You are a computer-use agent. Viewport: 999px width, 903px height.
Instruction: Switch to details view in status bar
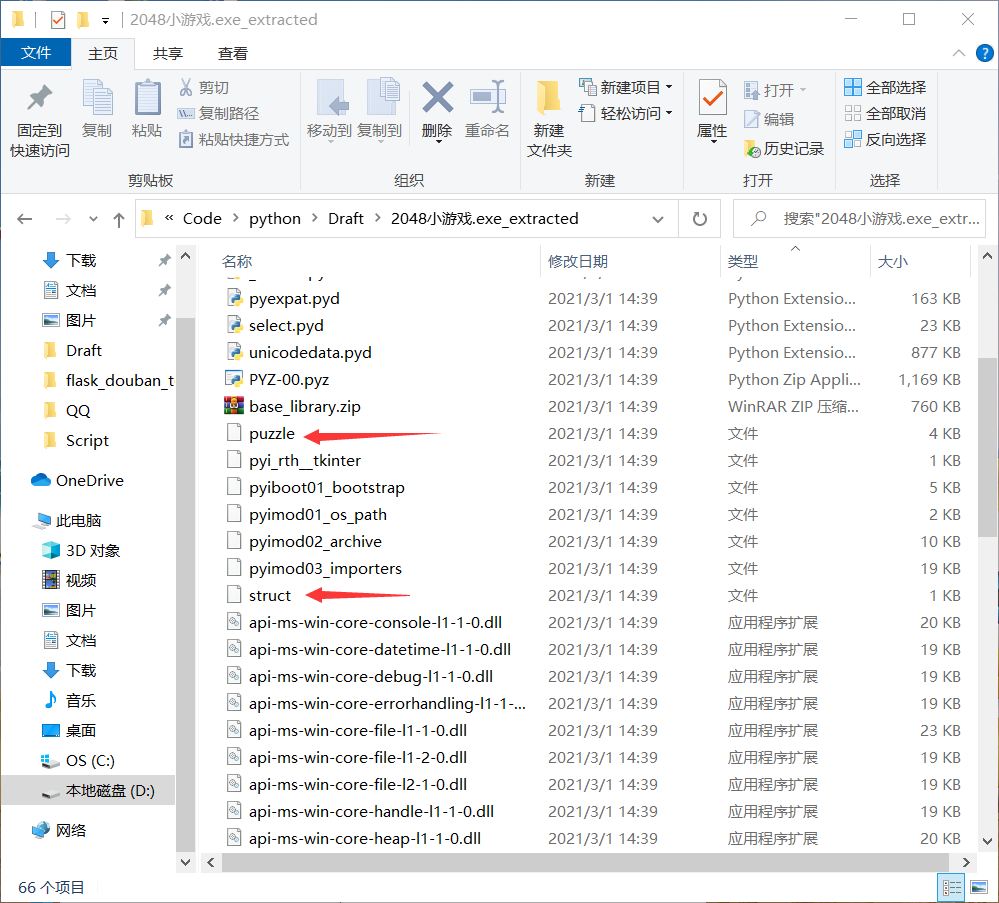click(x=952, y=886)
